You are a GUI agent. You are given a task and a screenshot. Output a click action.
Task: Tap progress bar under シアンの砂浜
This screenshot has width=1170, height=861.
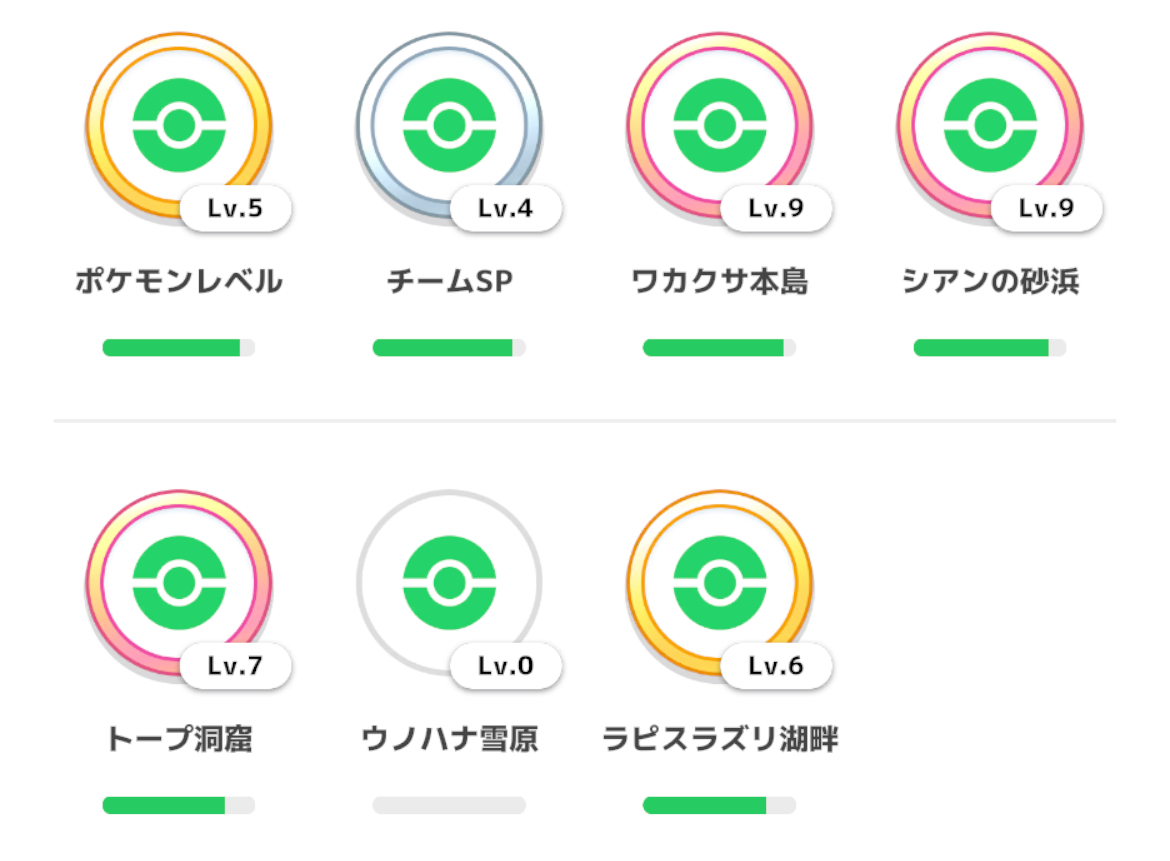coord(990,348)
